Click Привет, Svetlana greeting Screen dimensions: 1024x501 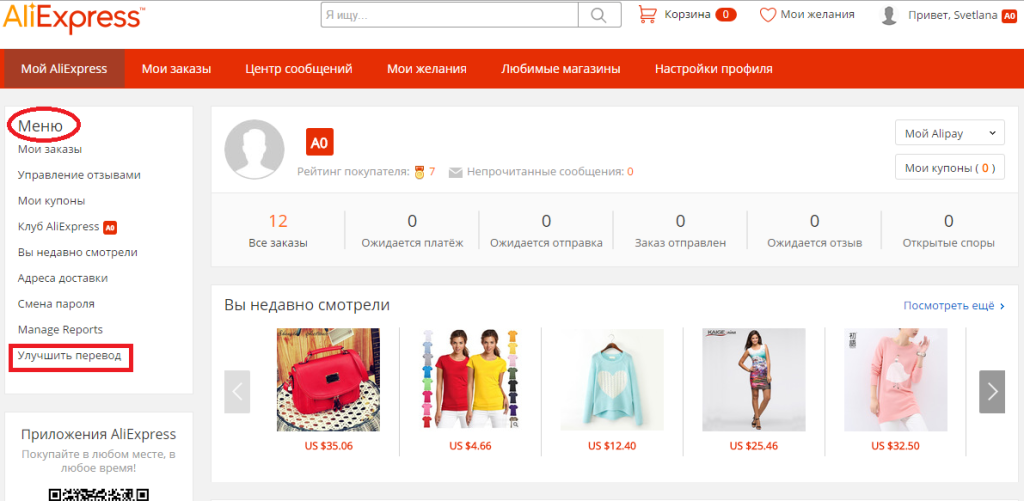(x=952, y=15)
